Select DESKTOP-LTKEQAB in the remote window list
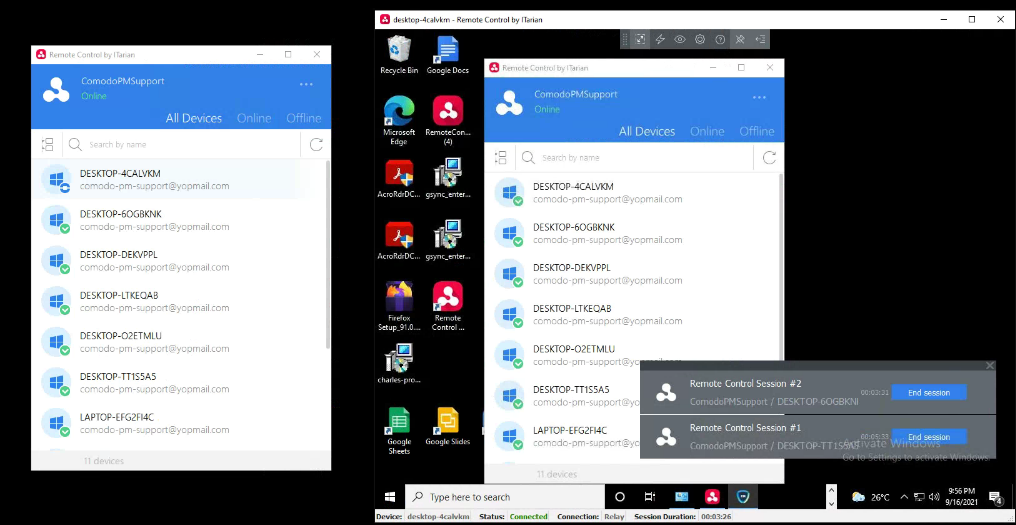Screen dimensions: 1016x525 pyautogui.click(x=632, y=314)
